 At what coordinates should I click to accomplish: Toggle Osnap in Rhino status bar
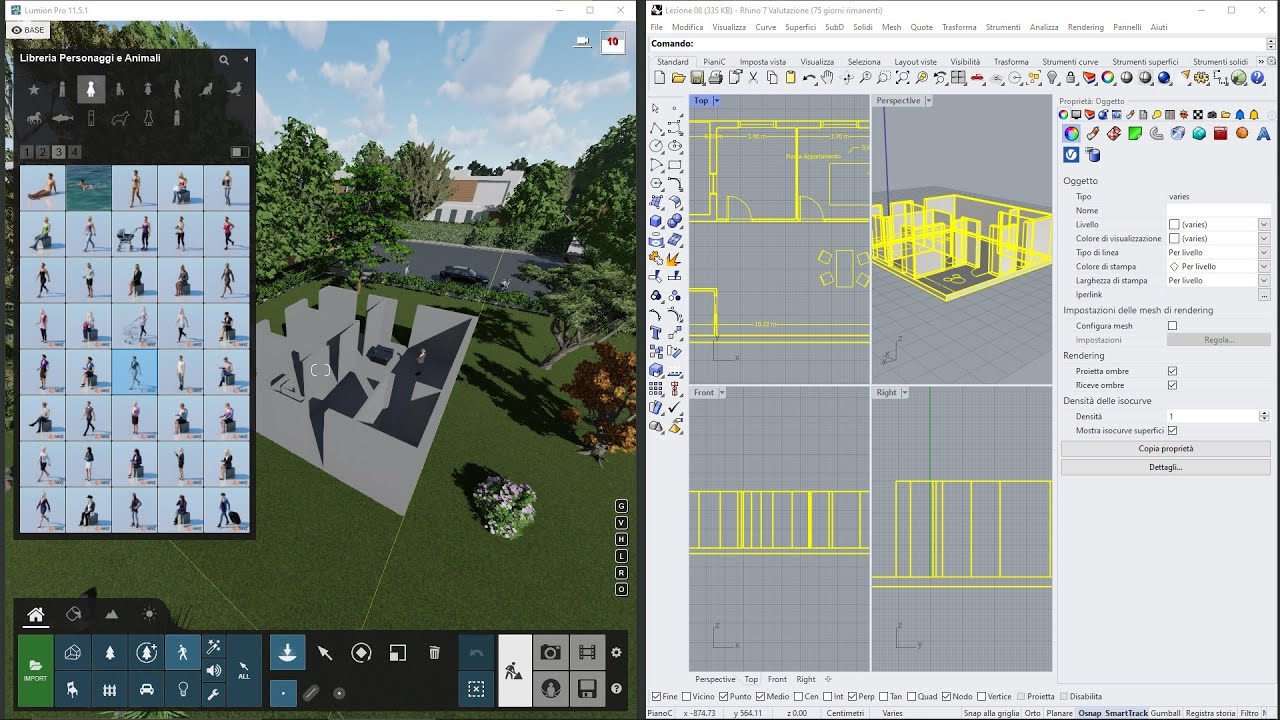click(x=1089, y=713)
